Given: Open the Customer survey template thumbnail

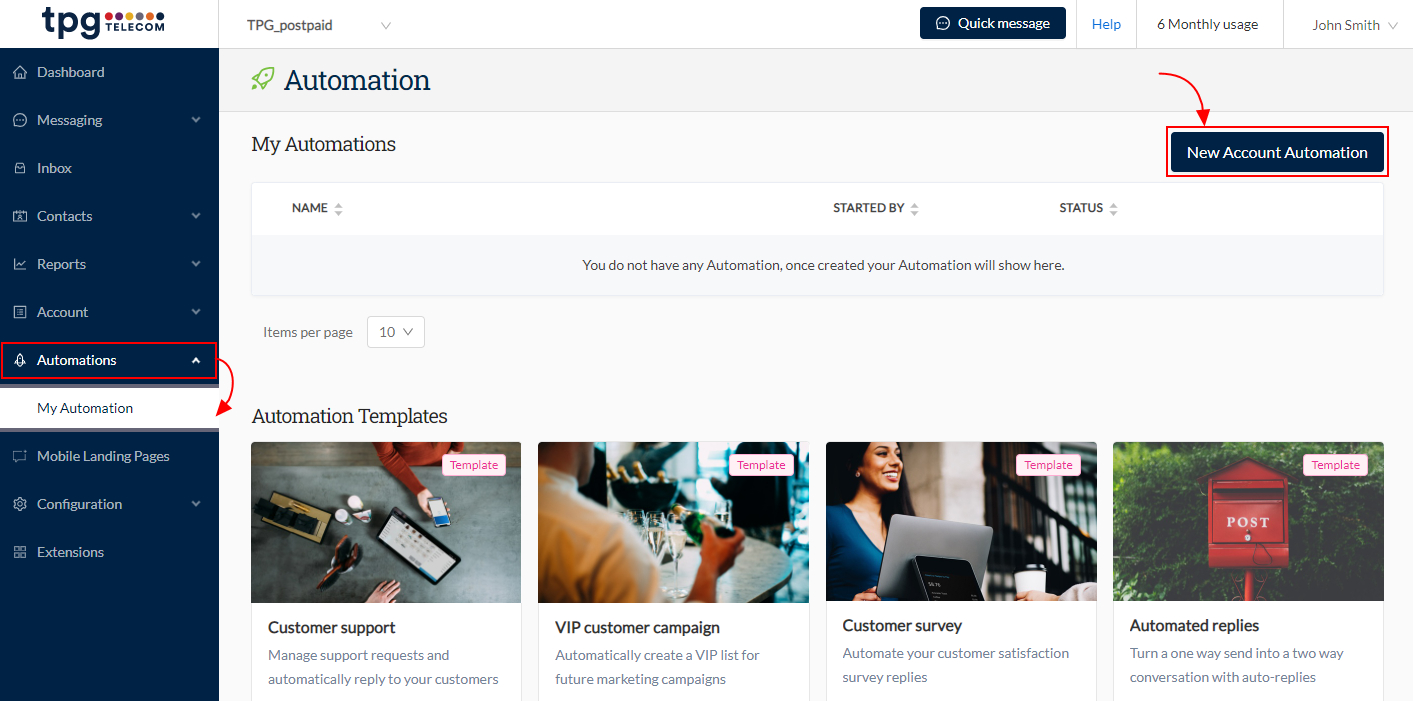Looking at the screenshot, I should pos(960,521).
